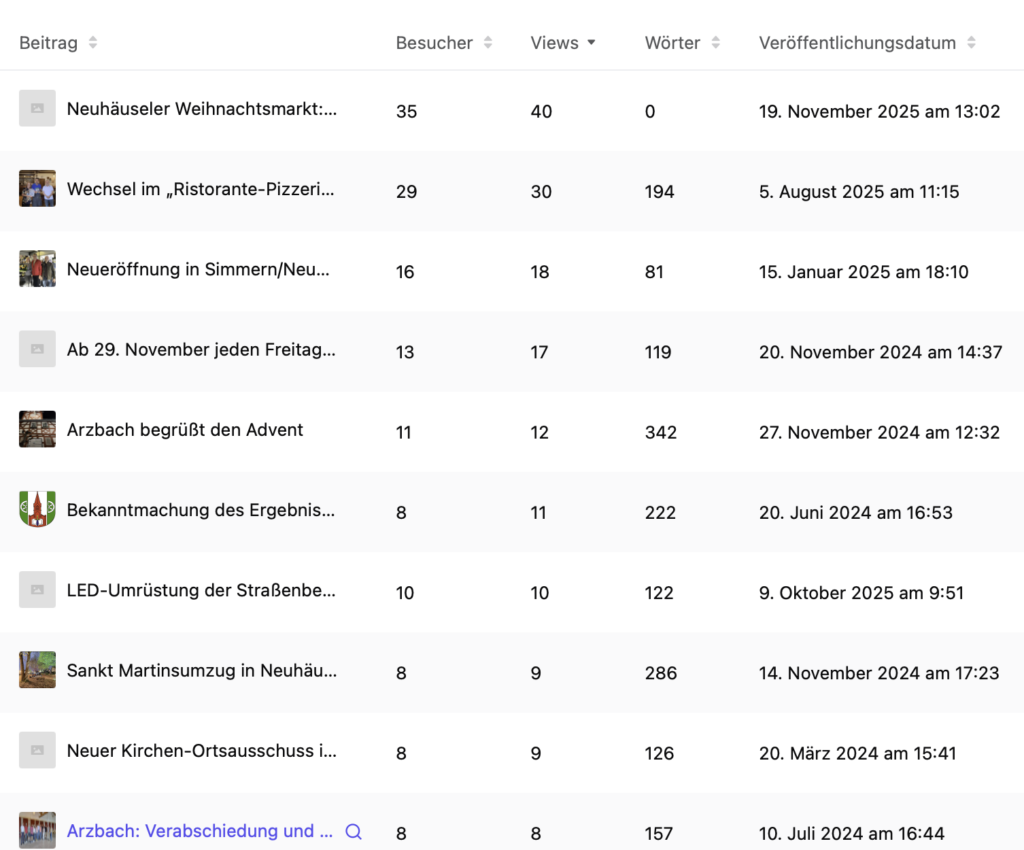Sort the table by the Besucher column header
This screenshot has width=1024, height=850.
pyautogui.click(x=434, y=43)
